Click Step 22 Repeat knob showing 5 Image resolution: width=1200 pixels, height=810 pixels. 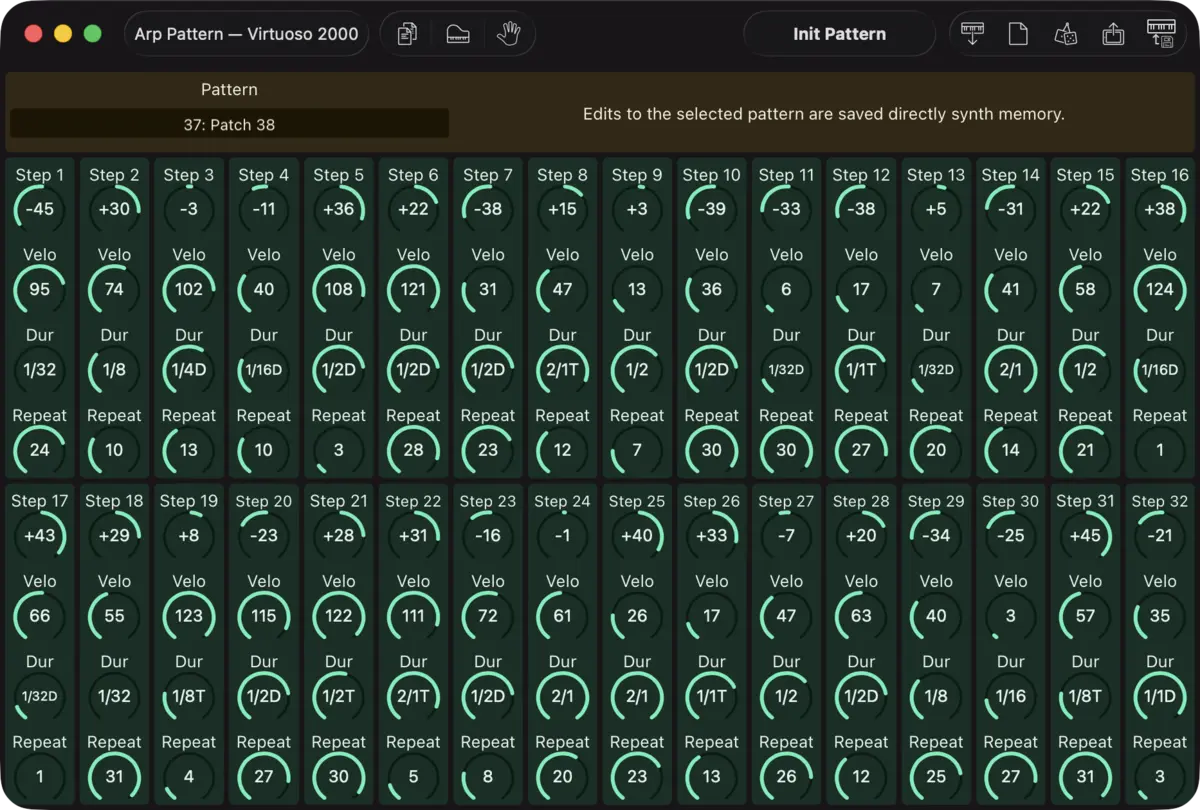(x=413, y=776)
